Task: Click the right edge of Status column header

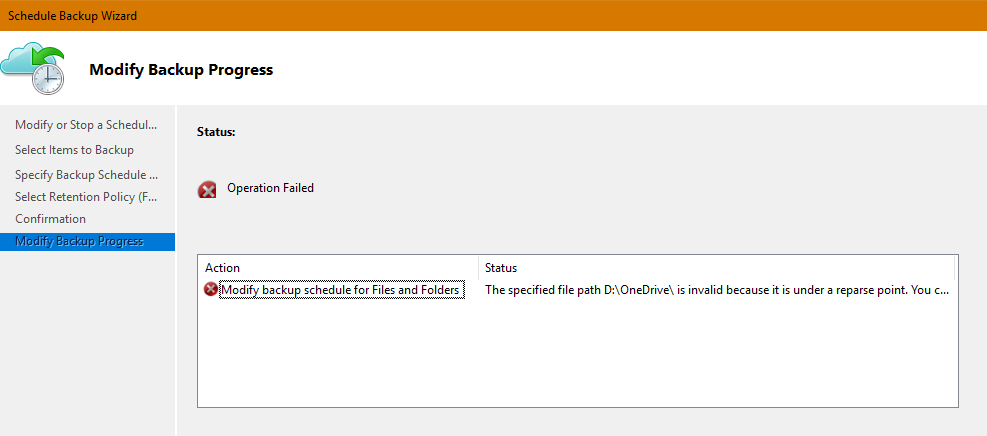Action: coord(954,268)
